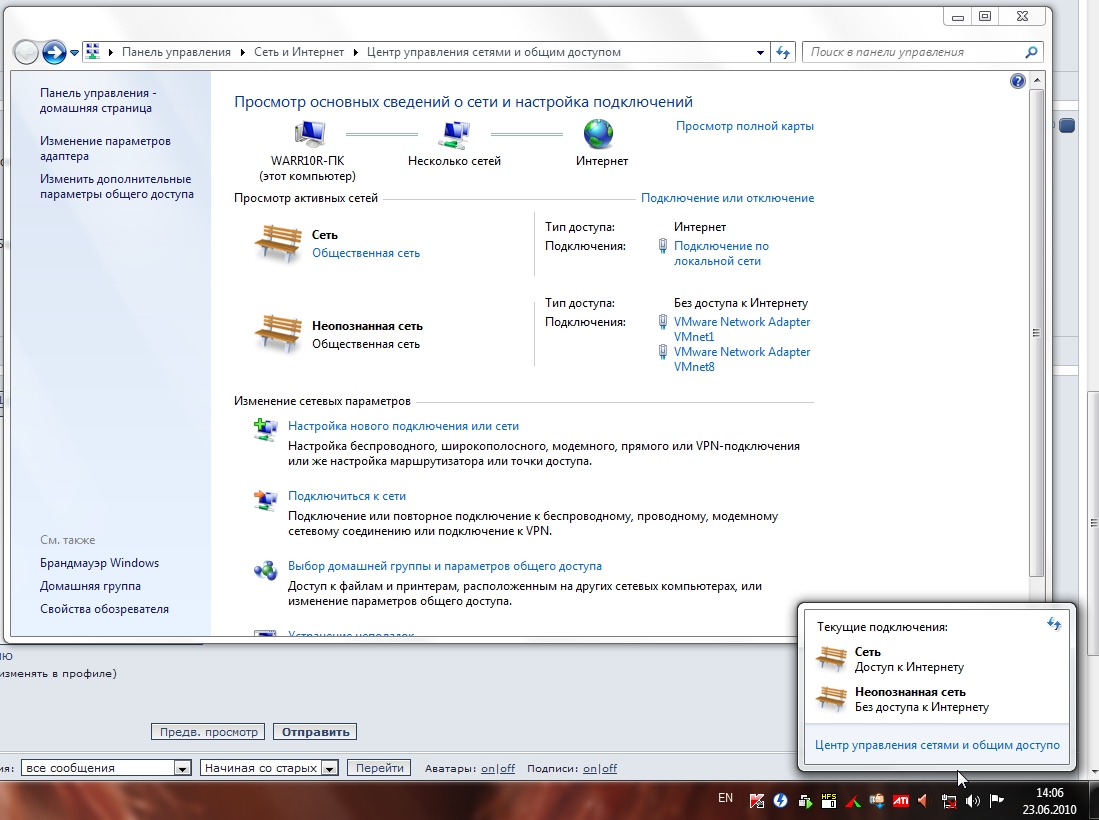Click the Интернет globe icon
This screenshot has width=1099, height=820.
(x=599, y=134)
